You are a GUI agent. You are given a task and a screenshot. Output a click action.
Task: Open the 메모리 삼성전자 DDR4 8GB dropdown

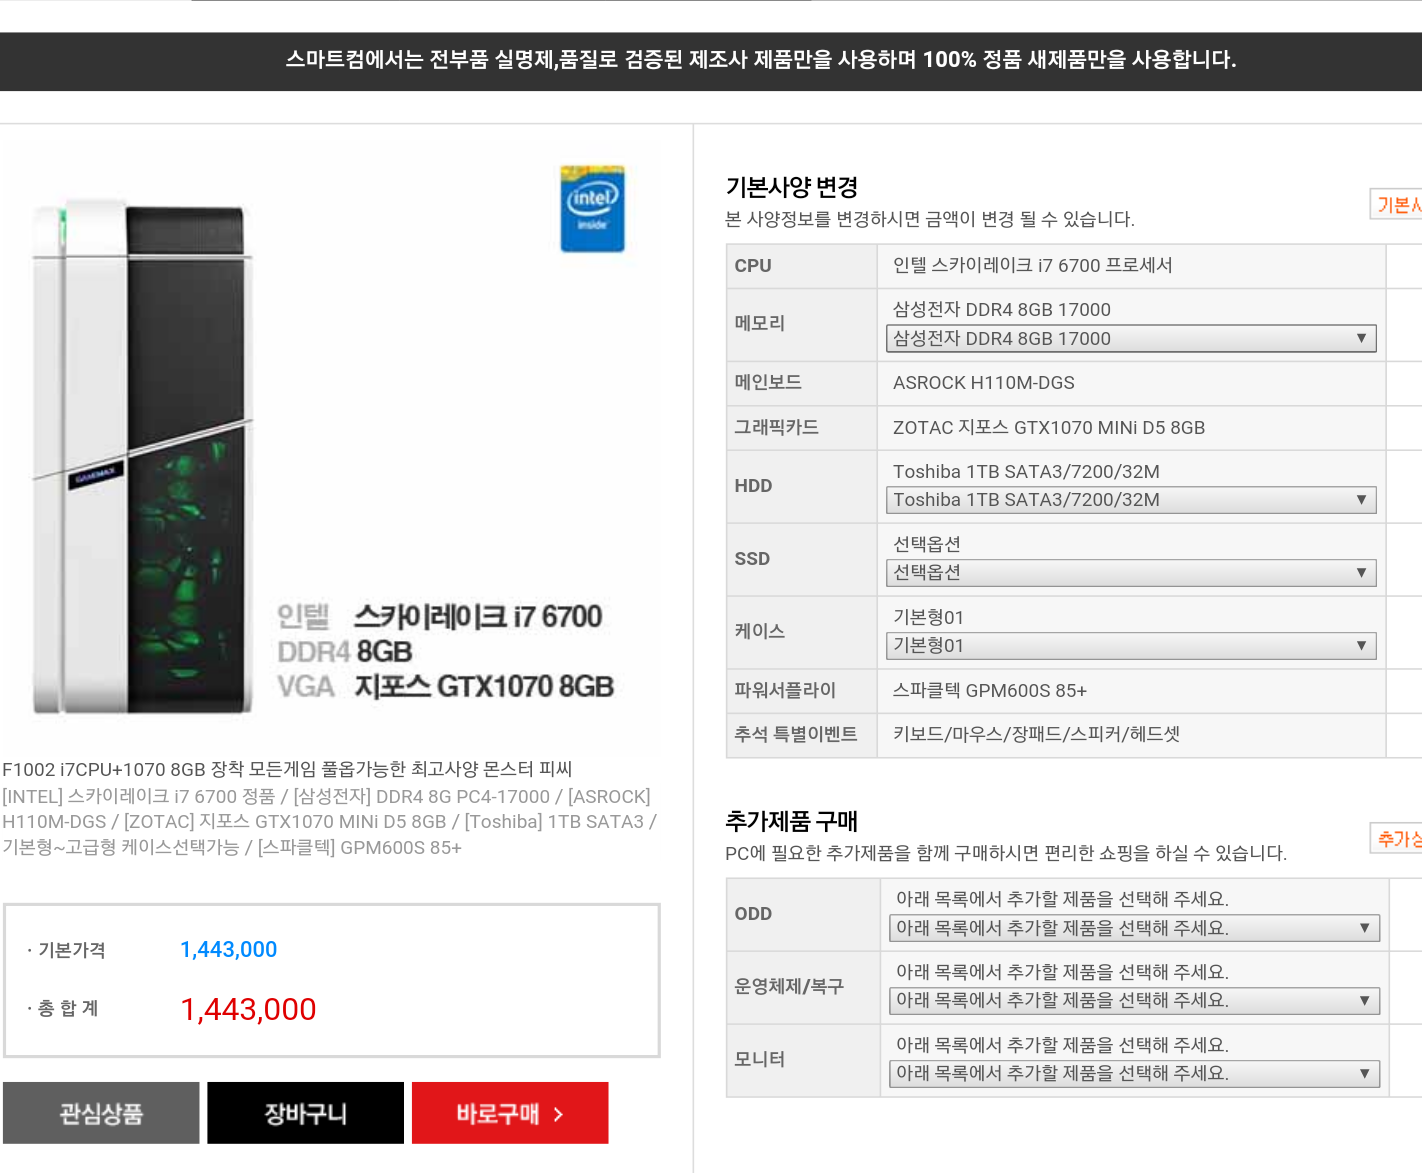point(1131,339)
